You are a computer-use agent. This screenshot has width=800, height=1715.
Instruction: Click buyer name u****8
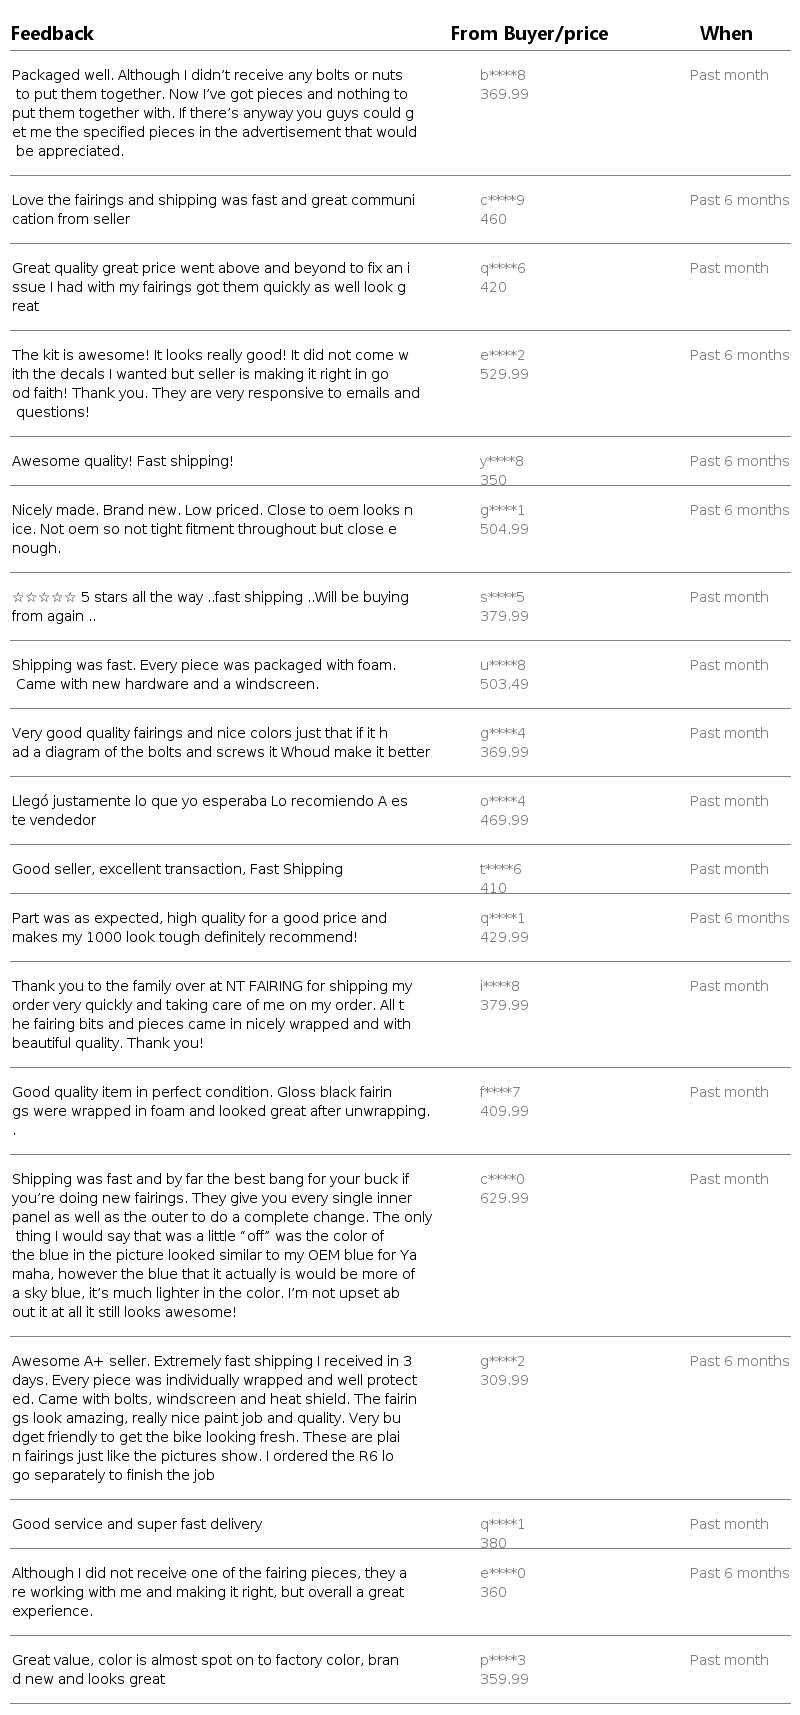pyautogui.click(x=502, y=665)
